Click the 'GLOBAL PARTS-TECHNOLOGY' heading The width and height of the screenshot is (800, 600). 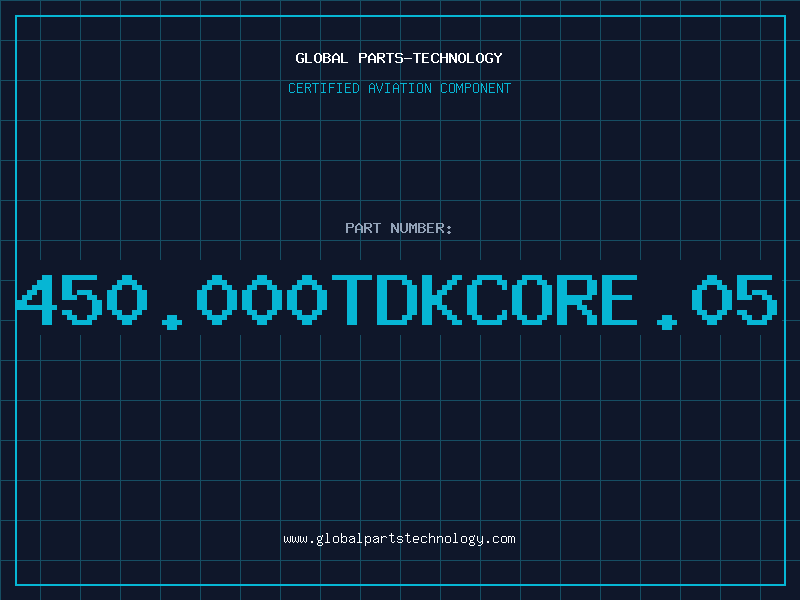399,58
